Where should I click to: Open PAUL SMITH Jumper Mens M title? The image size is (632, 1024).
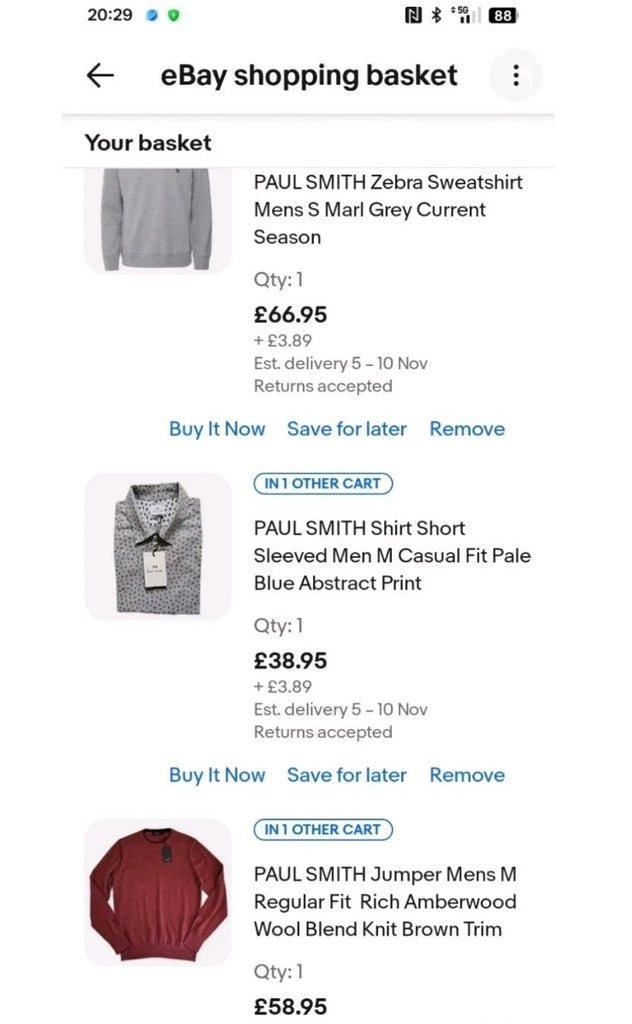pos(385,901)
